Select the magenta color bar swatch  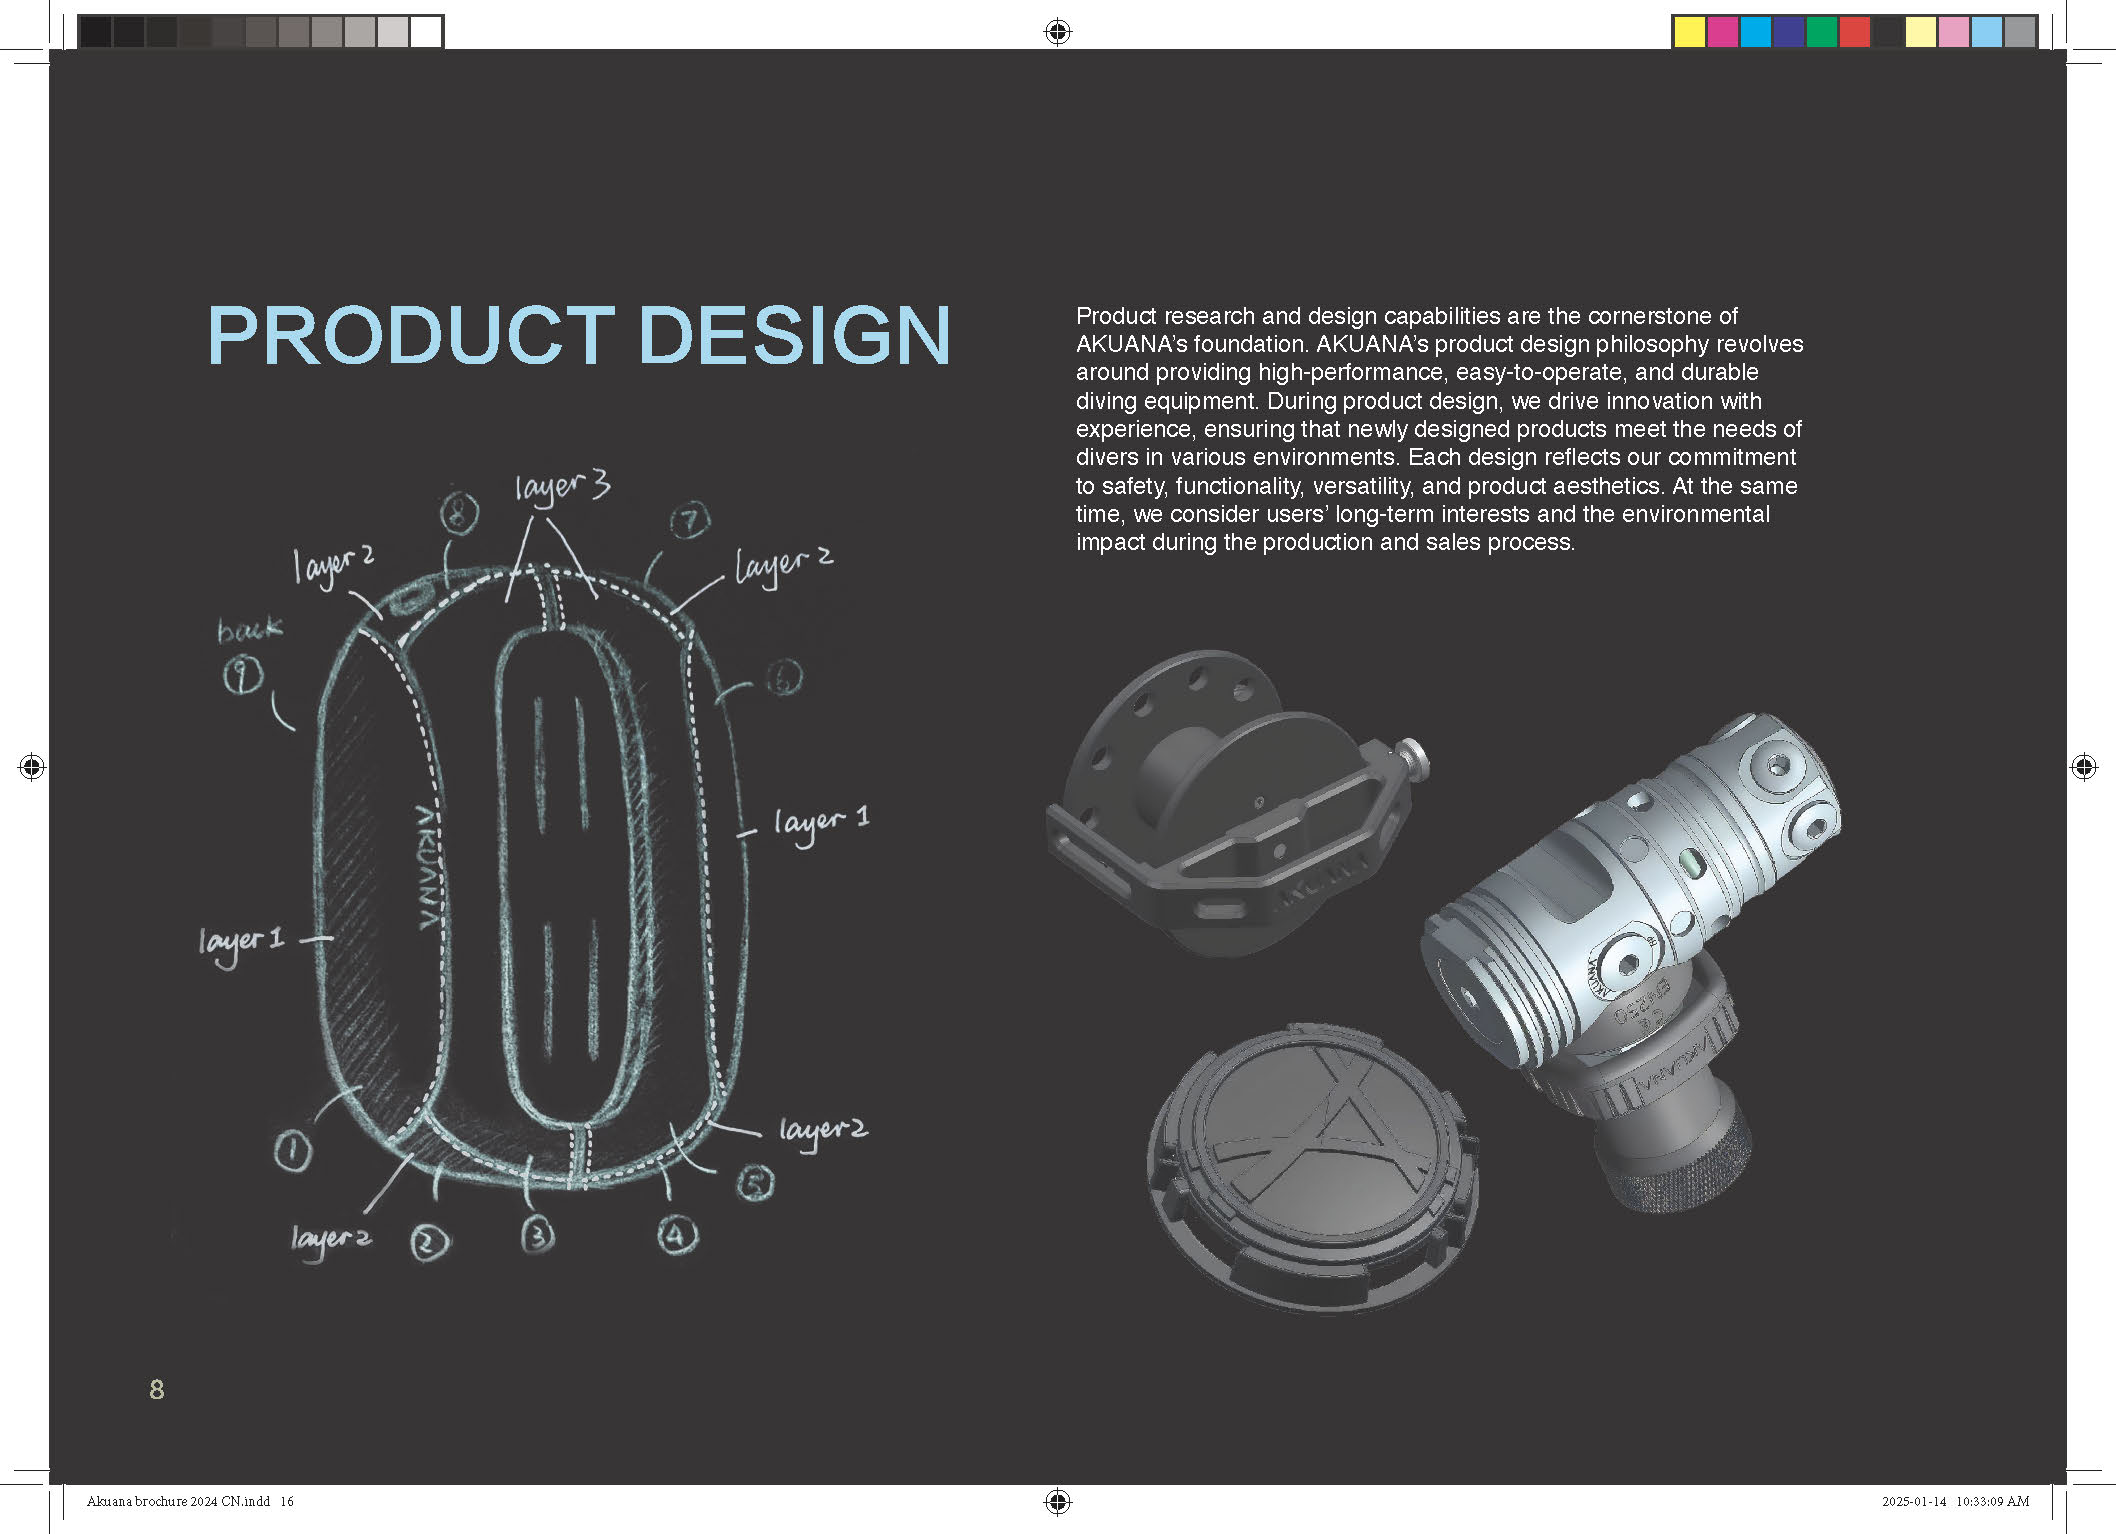point(1722,32)
